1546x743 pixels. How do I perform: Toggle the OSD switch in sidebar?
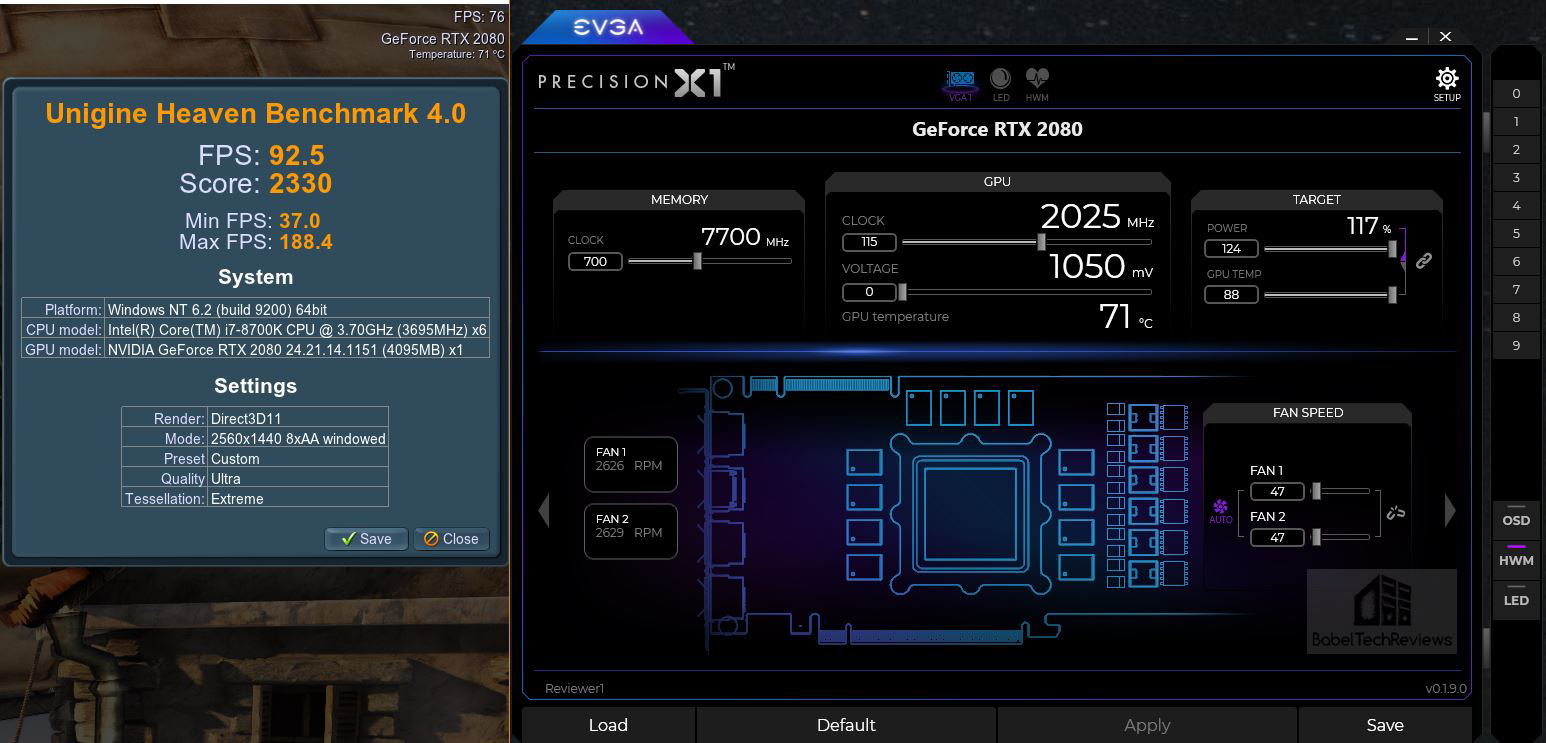click(x=1516, y=518)
